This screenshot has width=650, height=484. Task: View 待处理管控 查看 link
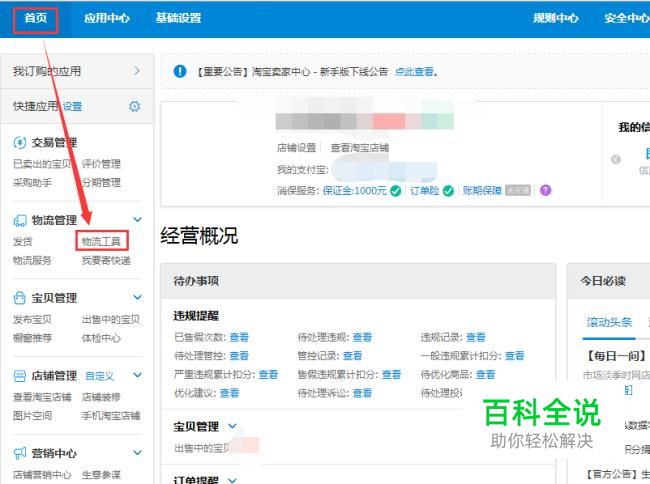click(x=239, y=356)
